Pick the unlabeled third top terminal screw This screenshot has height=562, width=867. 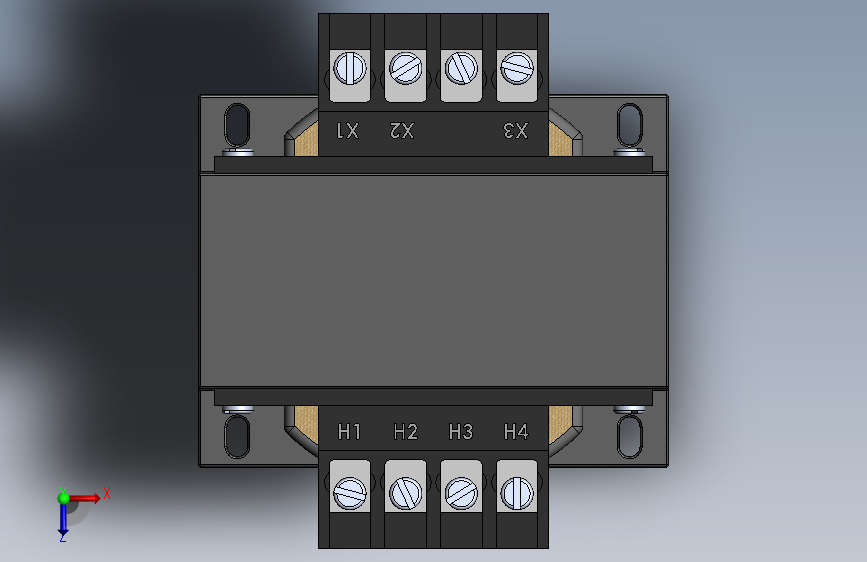pyautogui.click(x=461, y=69)
